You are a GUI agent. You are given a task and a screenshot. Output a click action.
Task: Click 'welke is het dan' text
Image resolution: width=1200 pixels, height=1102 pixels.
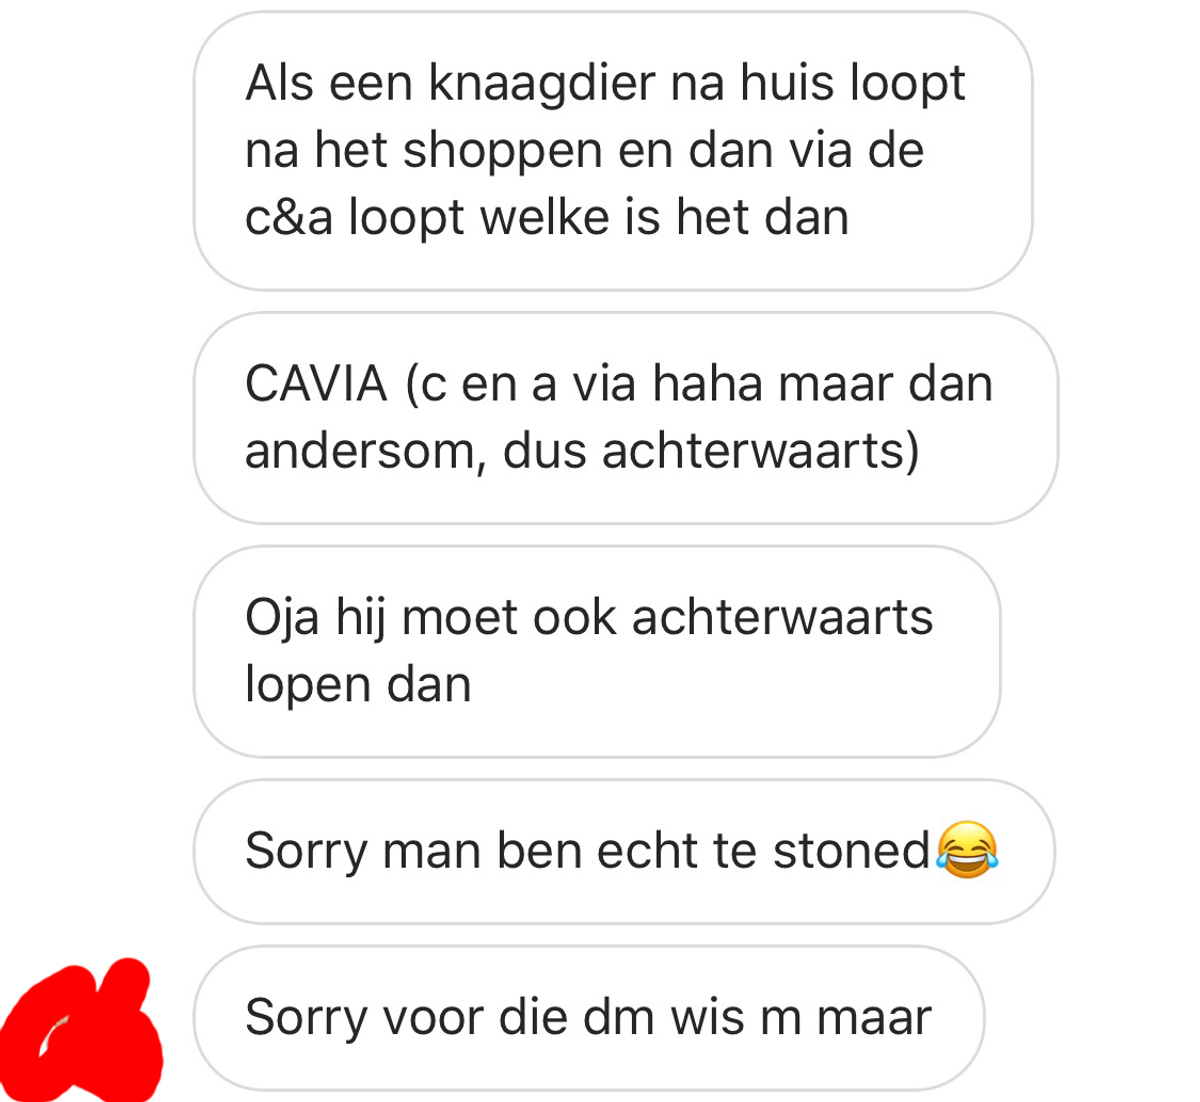665,218
